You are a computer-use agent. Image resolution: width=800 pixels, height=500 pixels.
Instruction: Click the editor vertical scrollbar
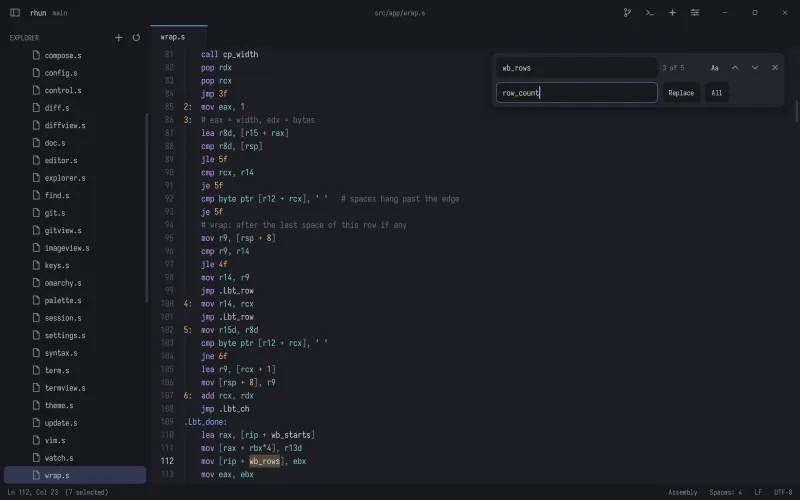pyautogui.click(x=797, y=111)
